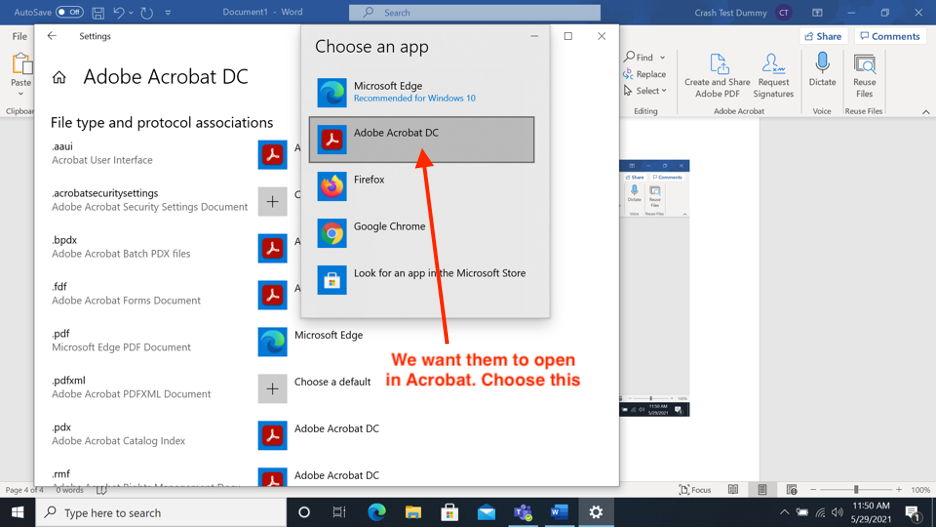
Task: Select Look for an app in Microsoft Store
Action: click(x=422, y=280)
